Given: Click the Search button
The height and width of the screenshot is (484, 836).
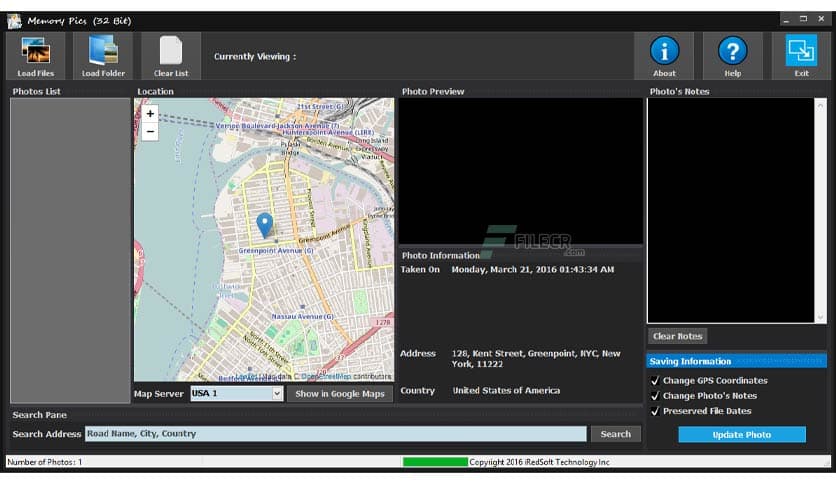Looking at the screenshot, I should click(615, 434).
